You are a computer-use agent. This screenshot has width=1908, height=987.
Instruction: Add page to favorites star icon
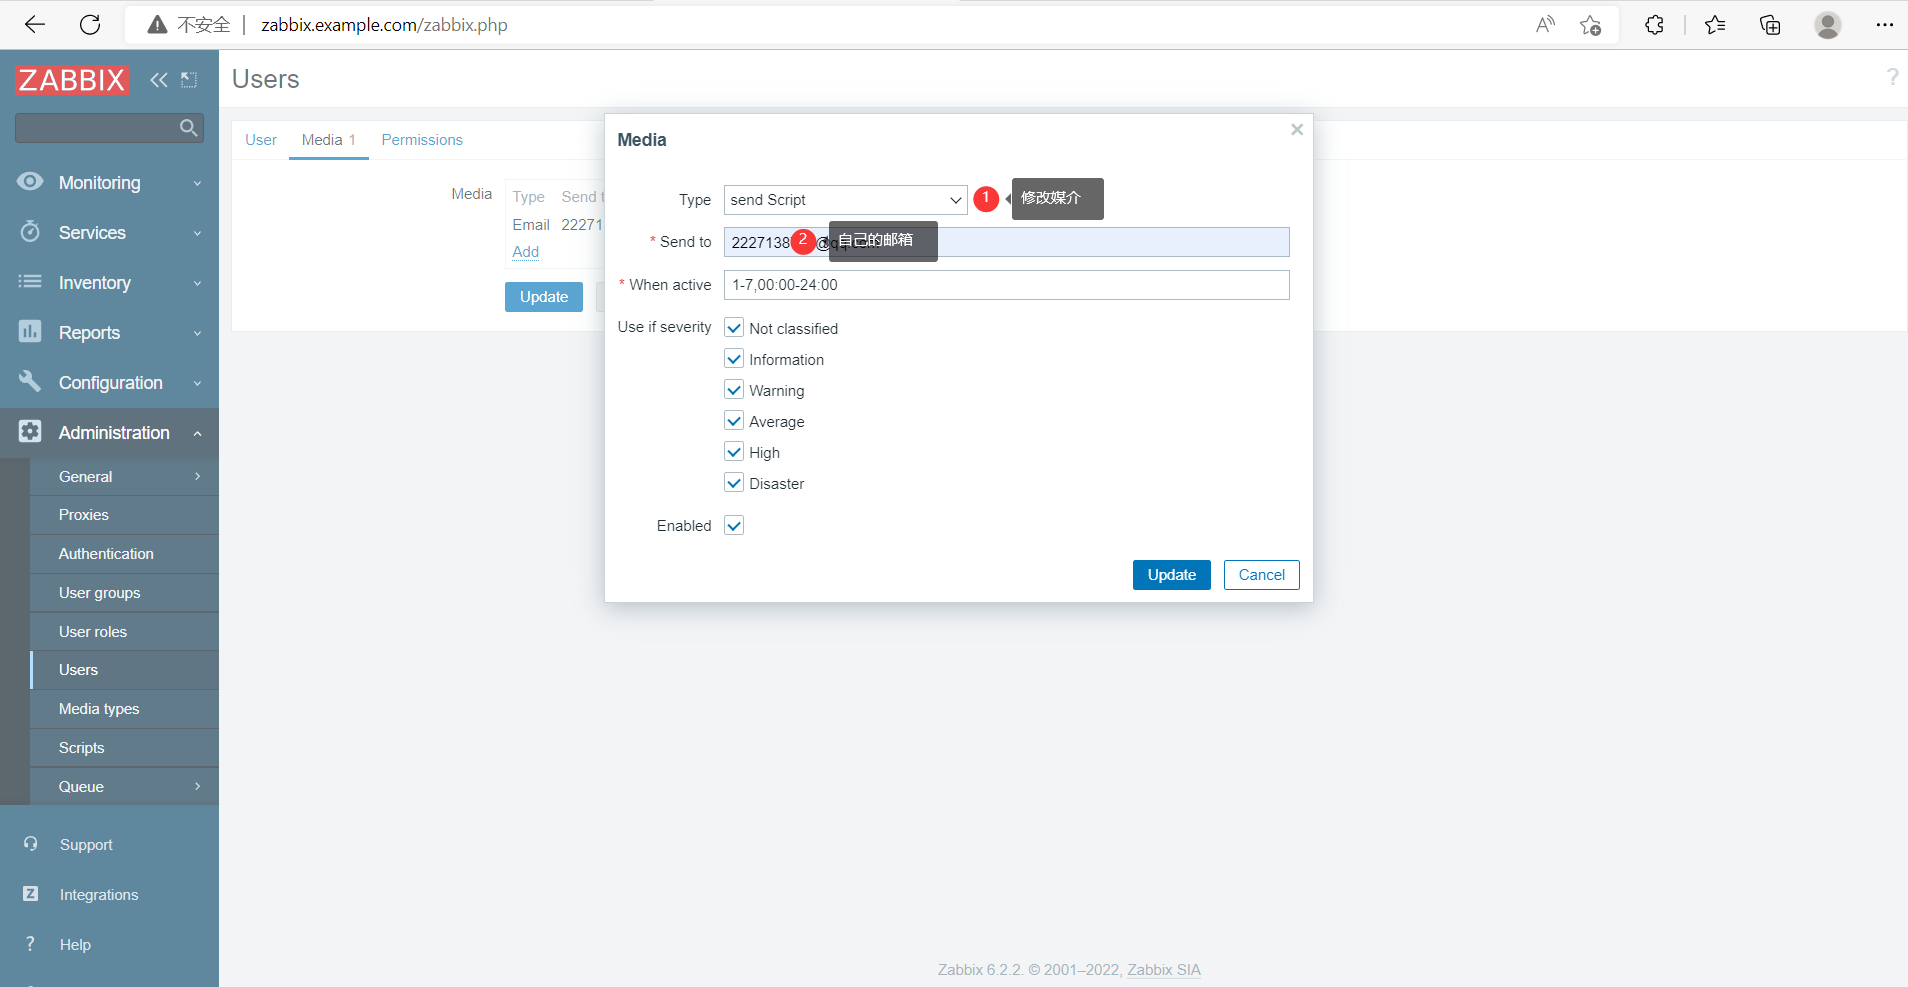pos(1591,25)
